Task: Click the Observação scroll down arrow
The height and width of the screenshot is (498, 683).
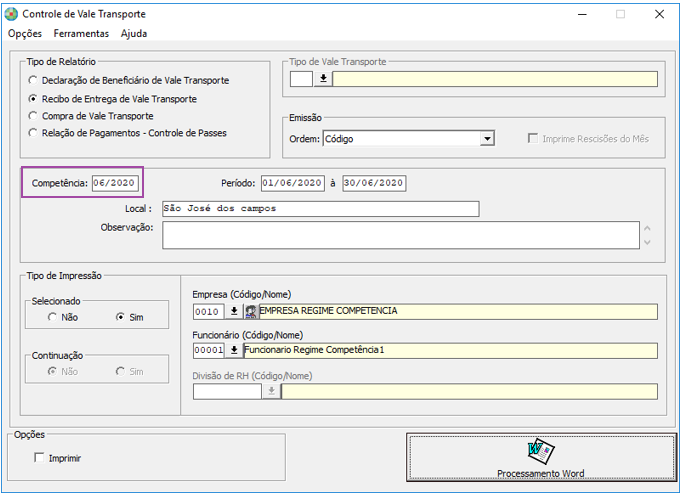Action: pos(647,242)
